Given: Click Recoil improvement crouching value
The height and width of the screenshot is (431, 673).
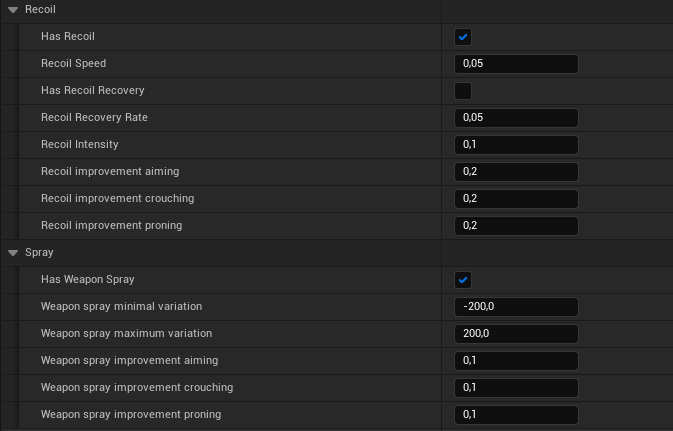Looking at the screenshot, I should 516,199.
